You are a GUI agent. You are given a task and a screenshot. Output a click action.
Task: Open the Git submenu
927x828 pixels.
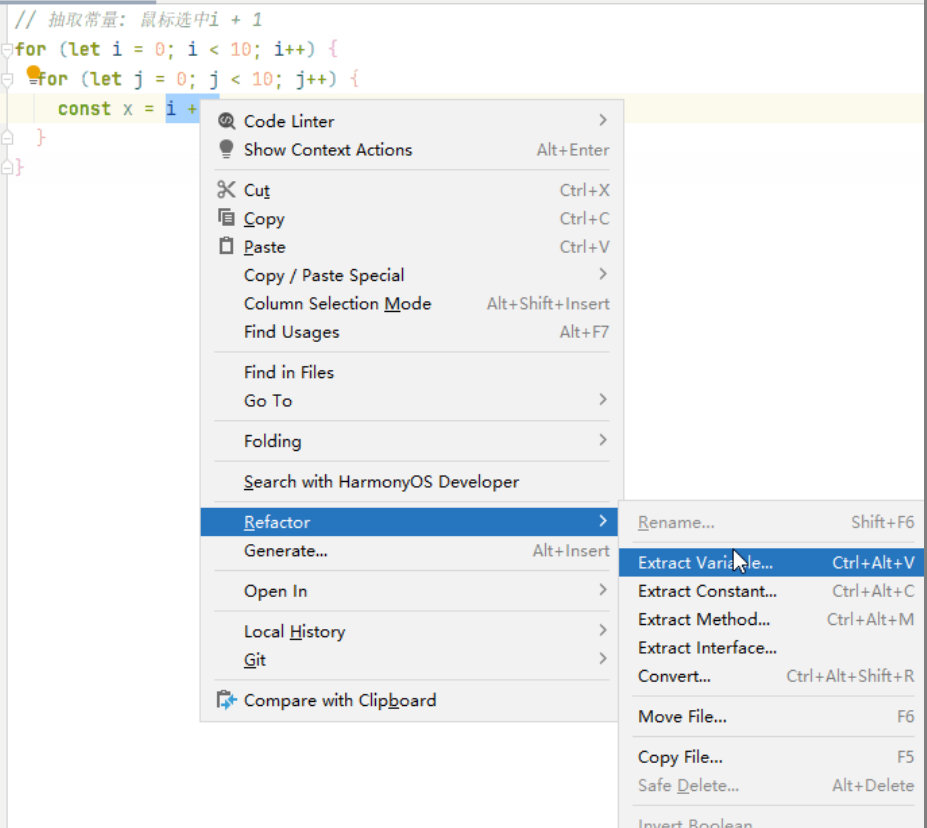click(x=409, y=660)
